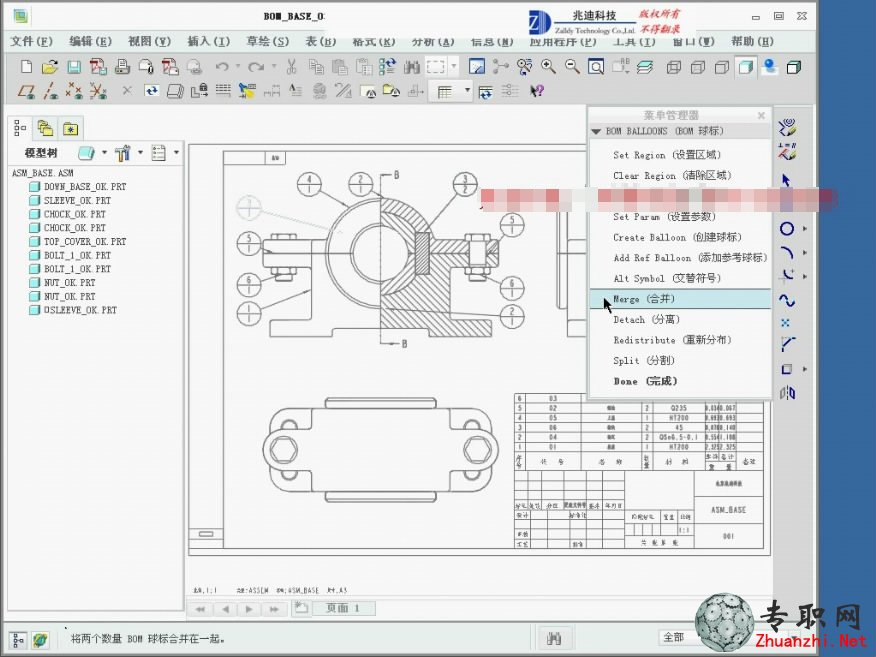Toggle datum point display icon
The width and height of the screenshot is (876, 657).
tap(74, 91)
